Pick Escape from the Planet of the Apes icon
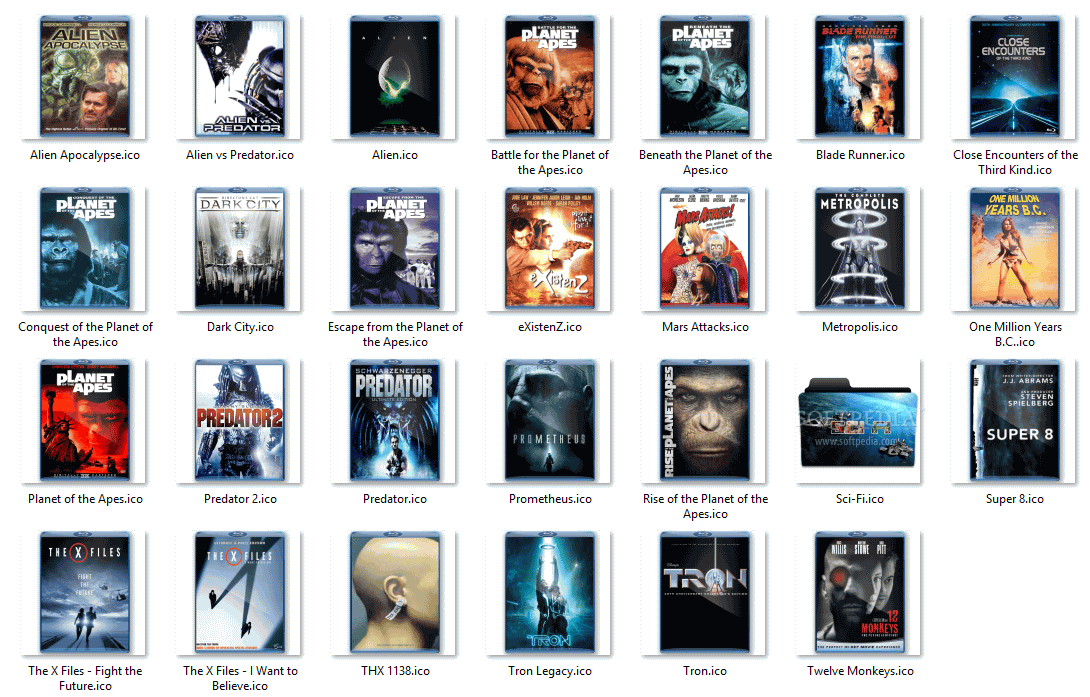The image size is (1090, 697). 395,248
